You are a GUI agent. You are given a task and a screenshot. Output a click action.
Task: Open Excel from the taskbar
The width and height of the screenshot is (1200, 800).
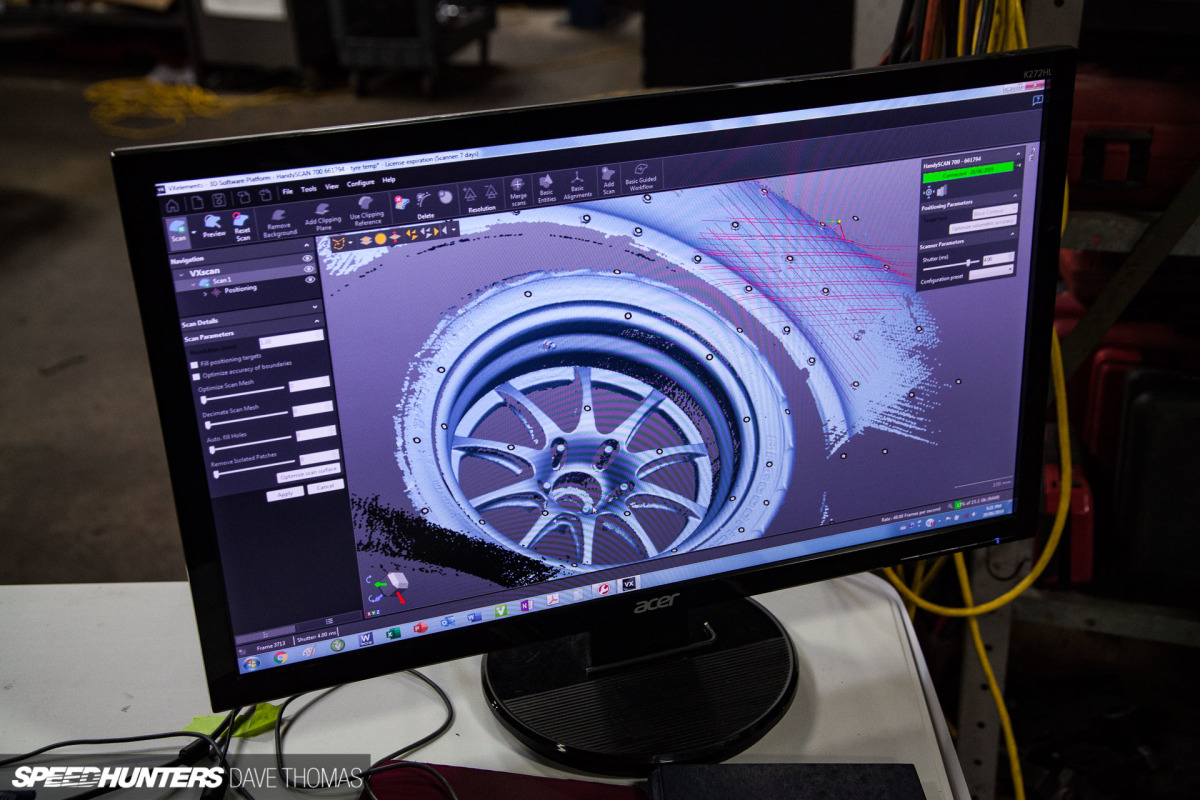click(393, 634)
